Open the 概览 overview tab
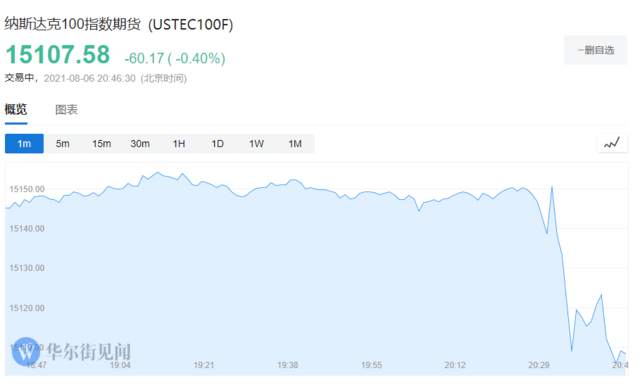 click(16, 109)
